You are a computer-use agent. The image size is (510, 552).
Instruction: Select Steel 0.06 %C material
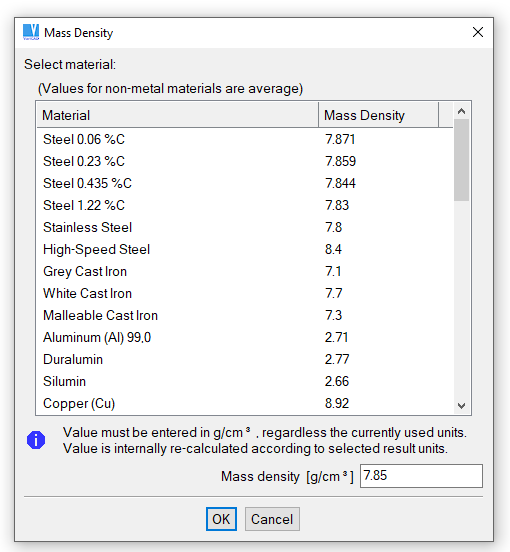pyautogui.click(x=245, y=139)
